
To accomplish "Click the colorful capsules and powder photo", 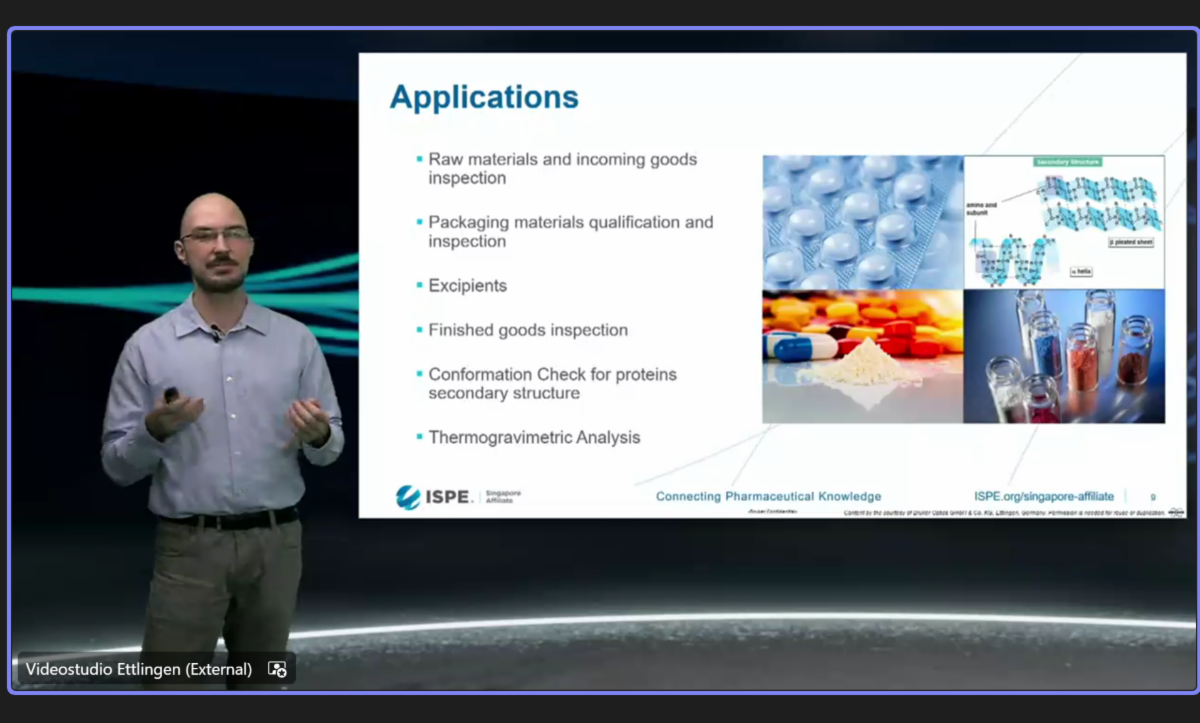I will 862,356.
